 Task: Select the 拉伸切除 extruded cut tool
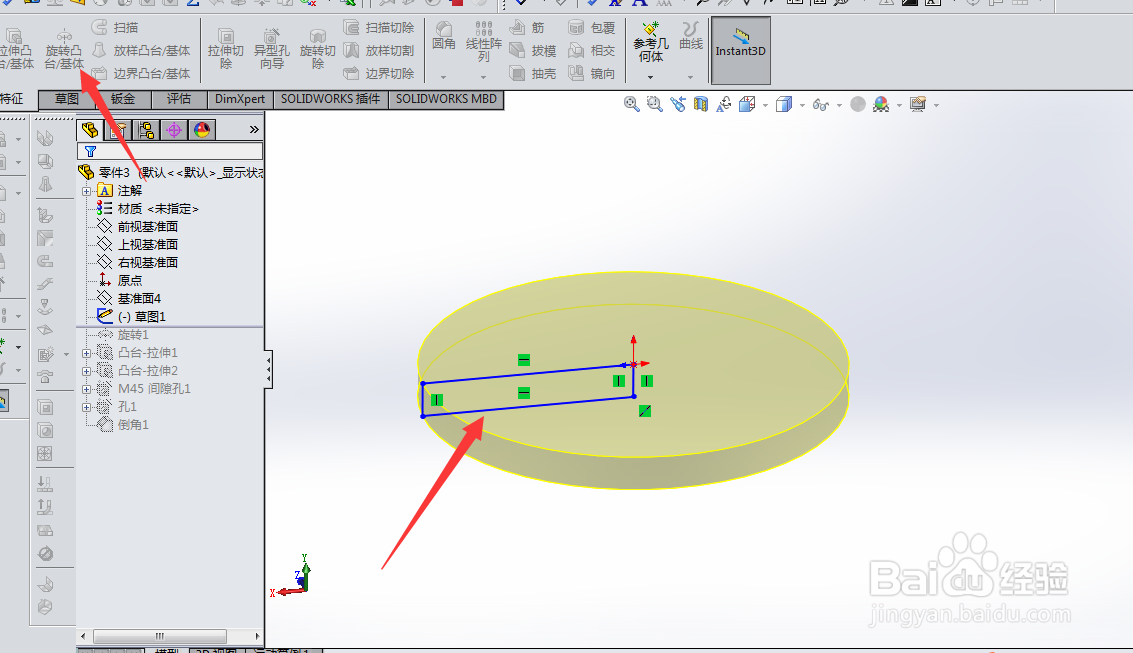coord(225,48)
